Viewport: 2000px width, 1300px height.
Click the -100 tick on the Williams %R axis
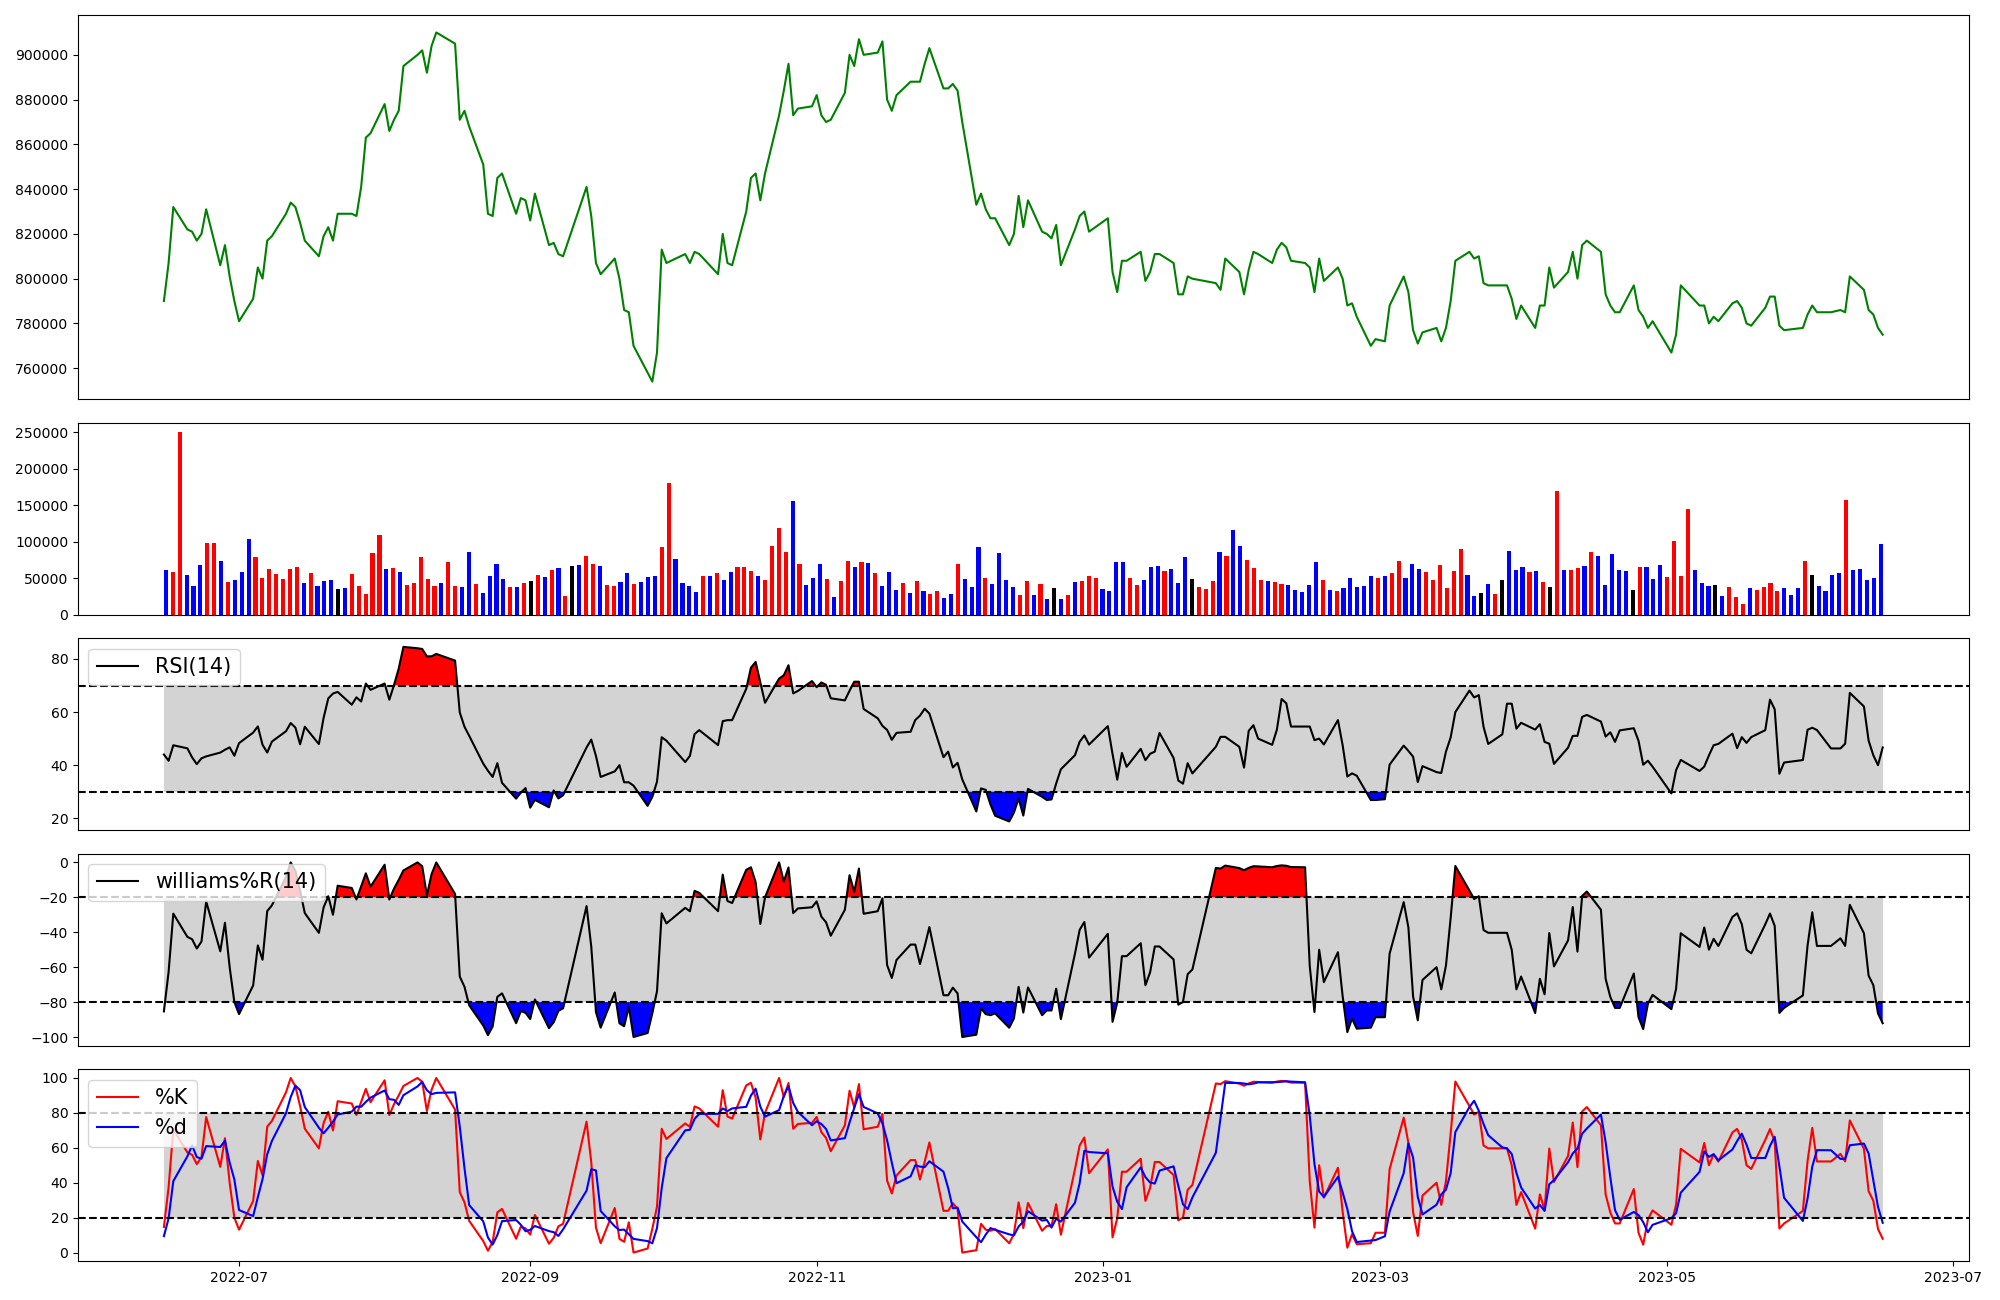50,1039
